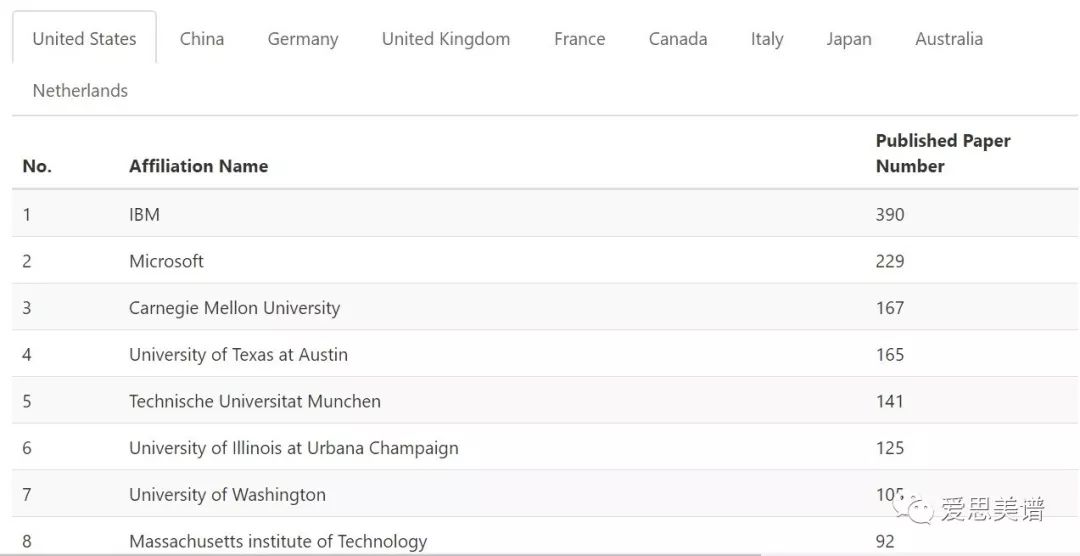Image resolution: width=1080 pixels, height=556 pixels.
Task: Select the IBM table row
Action: click(x=144, y=214)
